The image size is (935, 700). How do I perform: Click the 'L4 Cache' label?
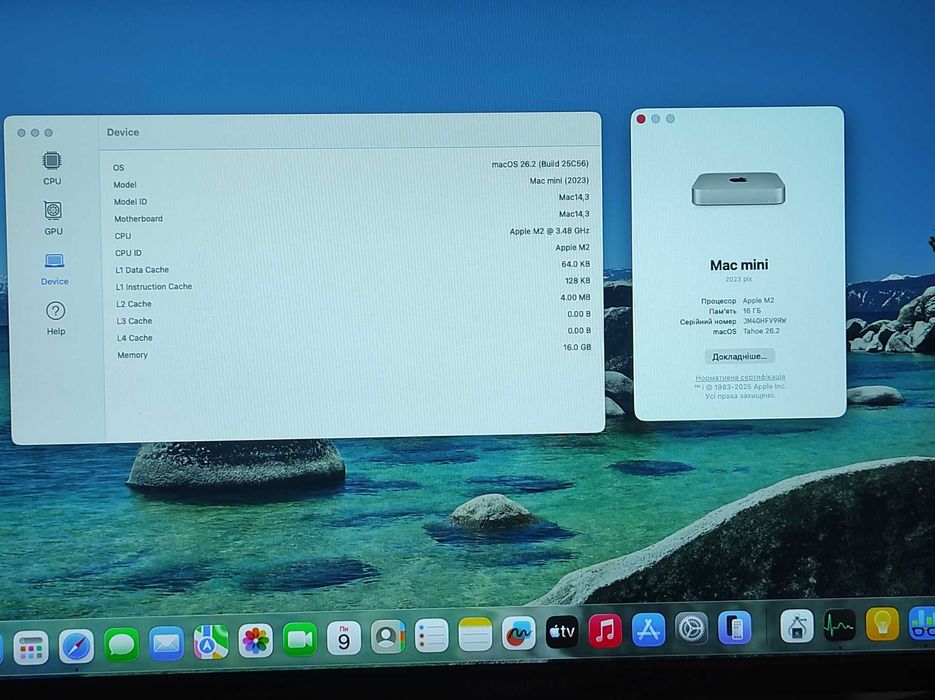135,338
